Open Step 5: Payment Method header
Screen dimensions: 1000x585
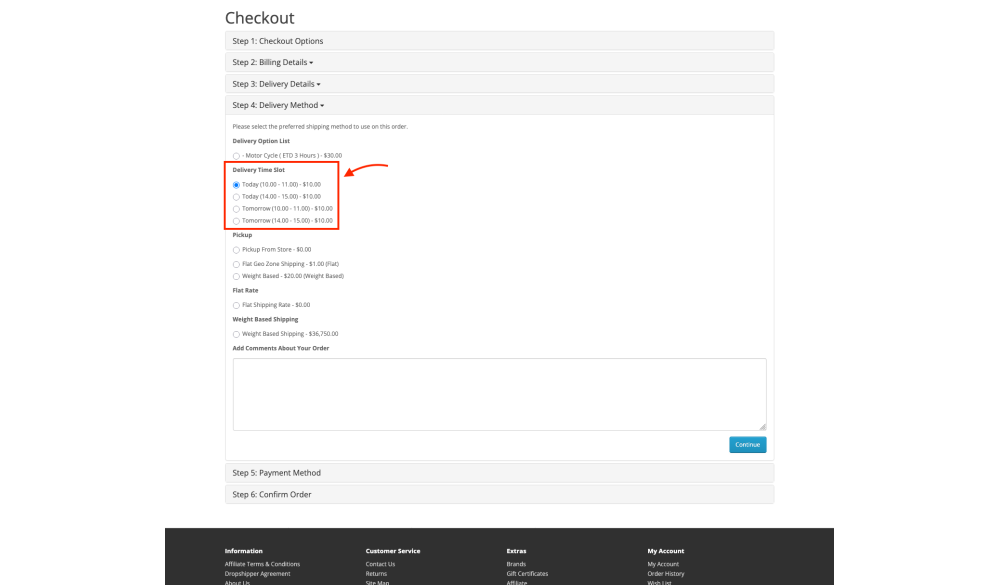[x=276, y=473]
